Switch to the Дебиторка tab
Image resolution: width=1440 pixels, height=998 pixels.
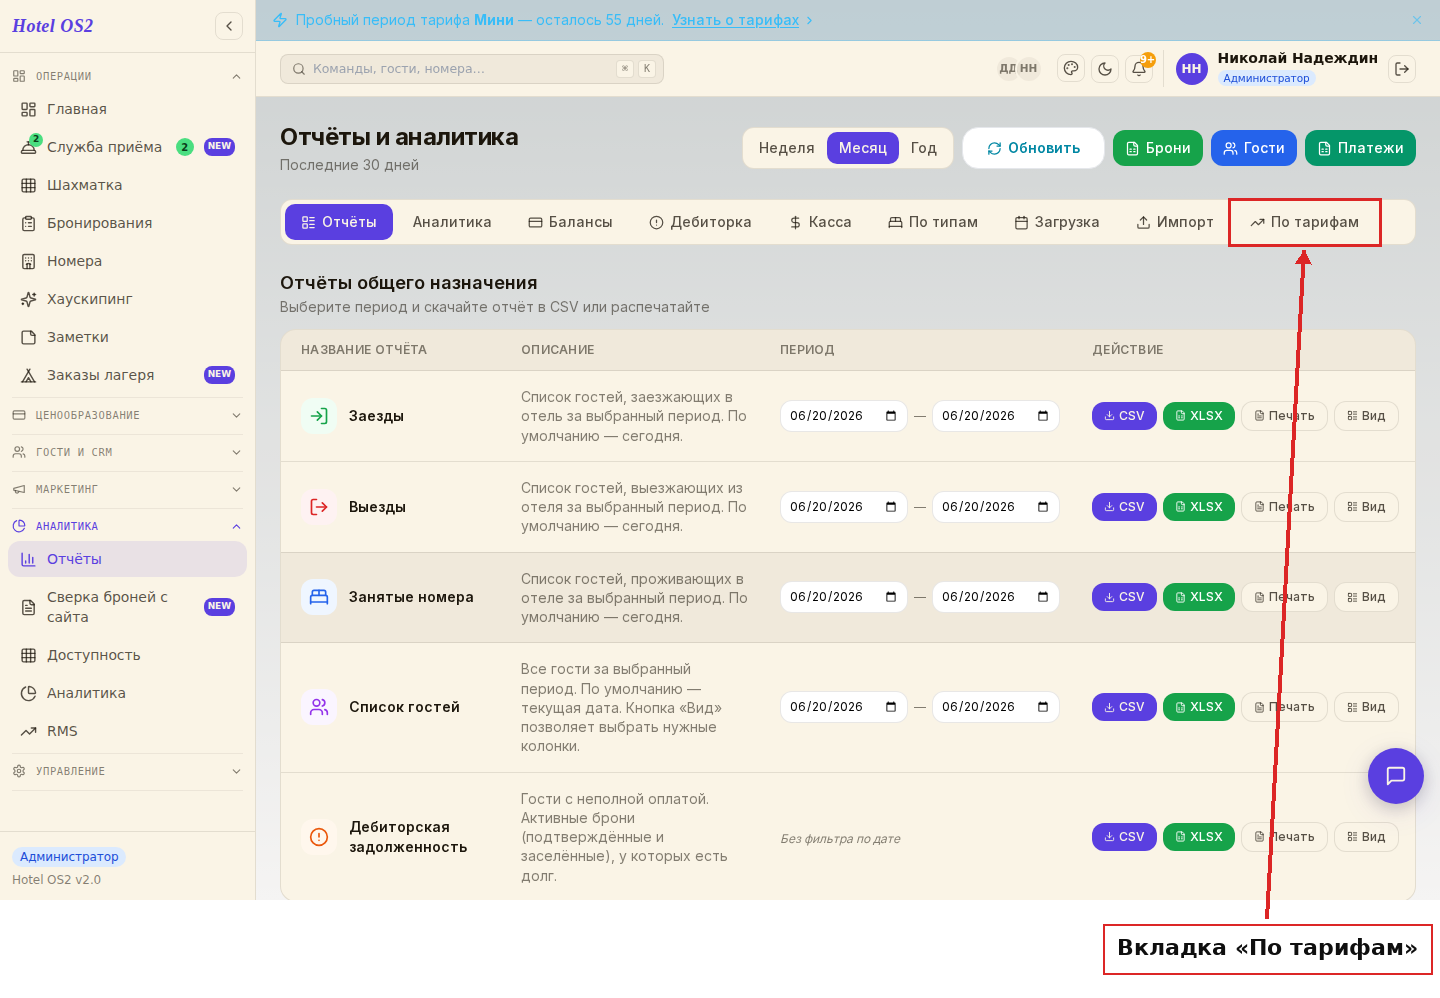click(x=700, y=222)
